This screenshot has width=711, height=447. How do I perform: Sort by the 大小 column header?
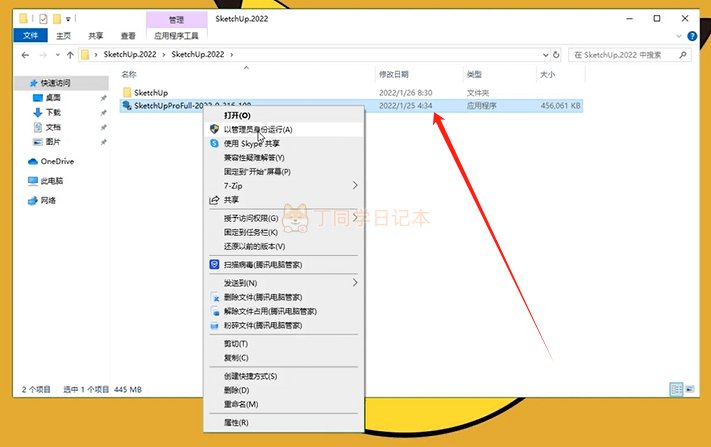click(547, 74)
